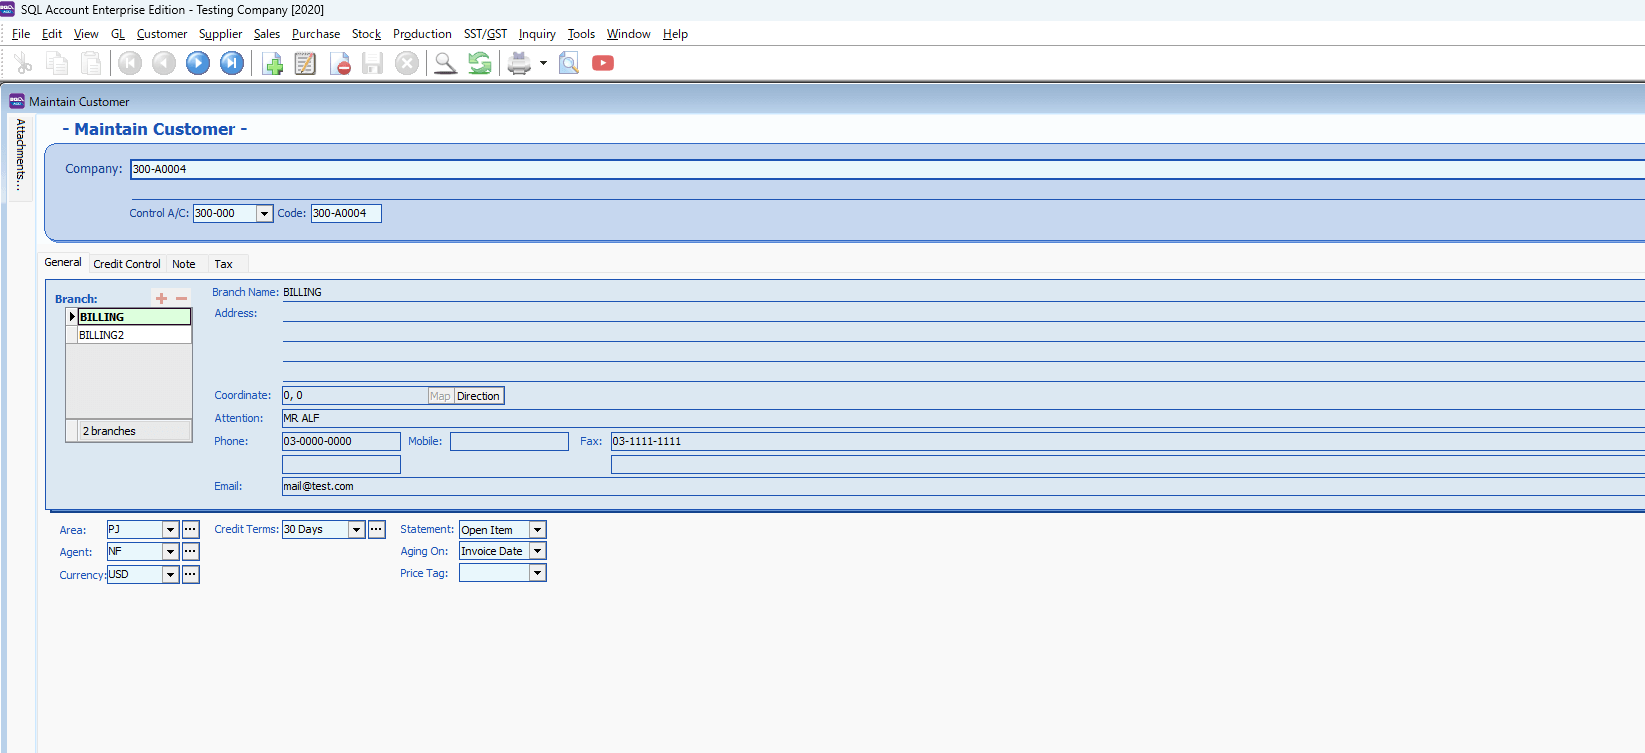Open Agent lookup ellipsis button

click(190, 551)
